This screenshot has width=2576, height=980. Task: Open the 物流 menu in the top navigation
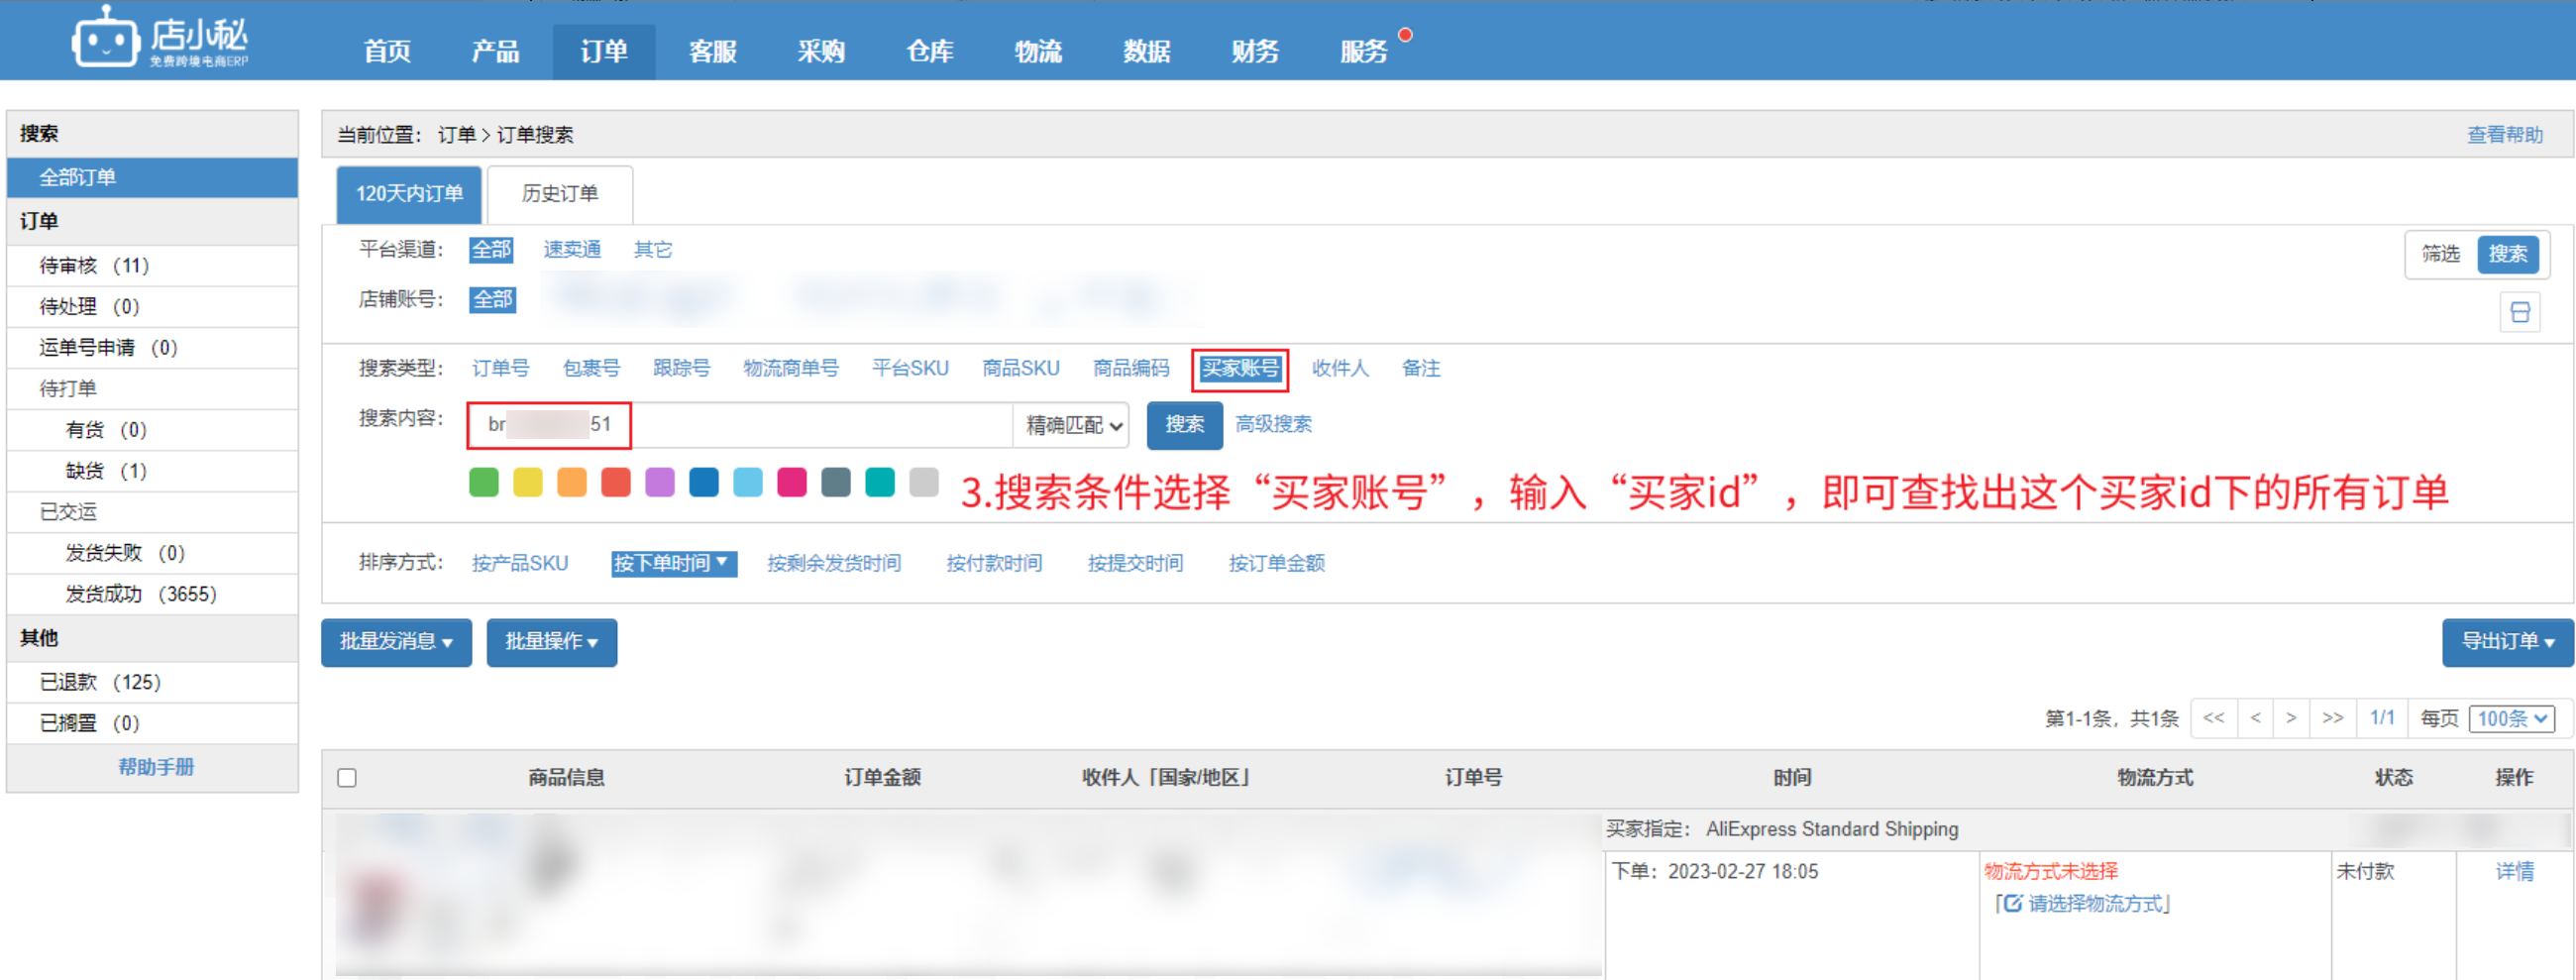(x=1037, y=52)
